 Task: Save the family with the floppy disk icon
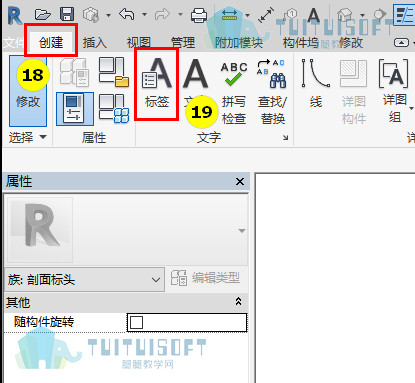(x=67, y=15)
